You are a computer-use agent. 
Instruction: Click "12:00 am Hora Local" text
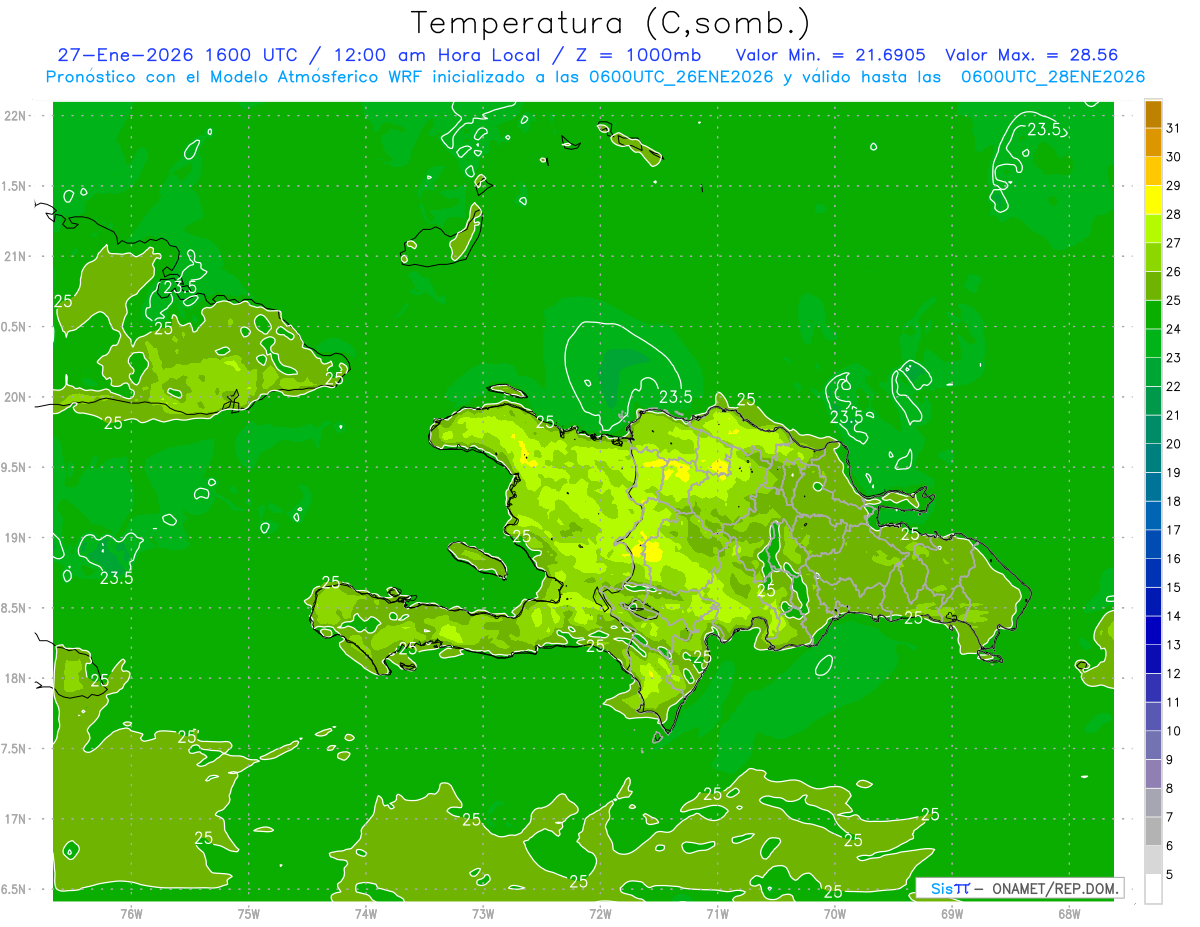(x=434, y=55)
